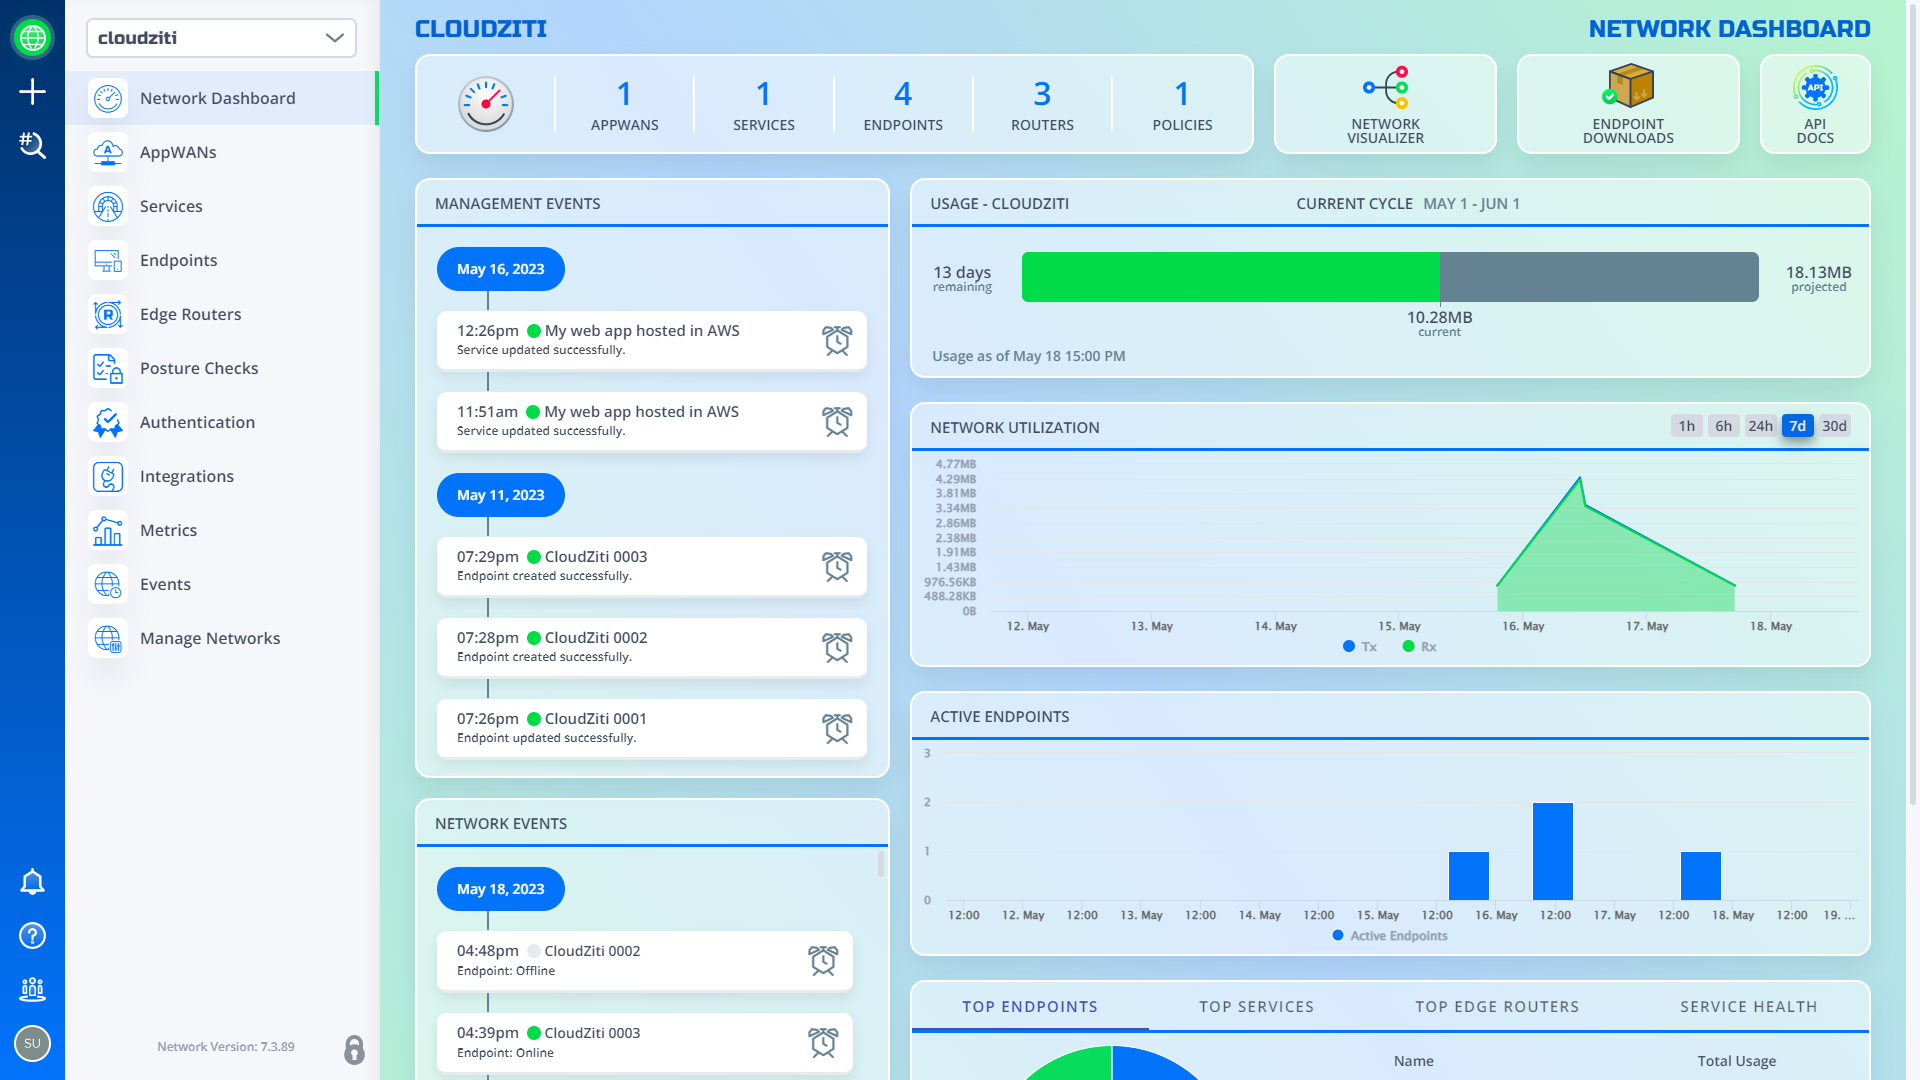Click alarm icon on 12:26pm AWS event

click(x=837, y=340)
